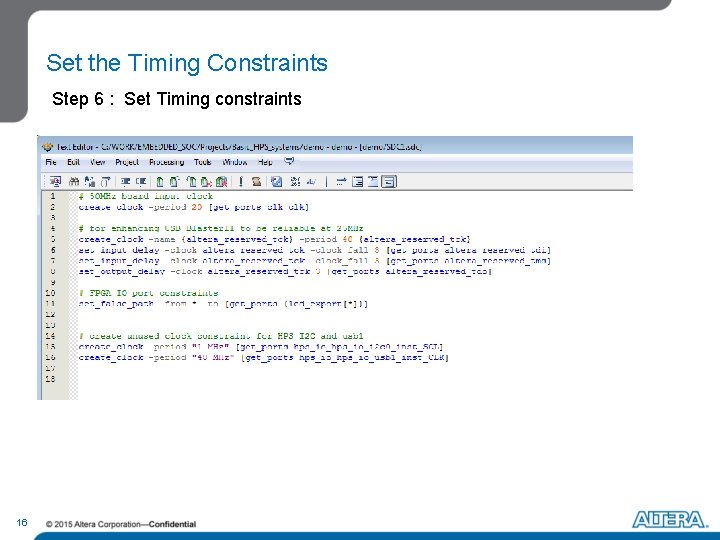The height and width of the screenshot is (540, 720).
Task: Open the Edit menu
Action: (73, 162)
